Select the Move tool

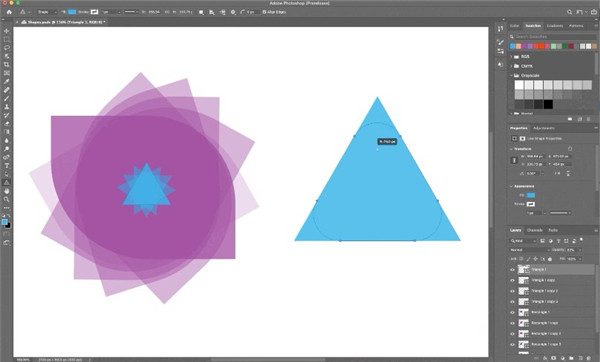[x=7, y=31]
